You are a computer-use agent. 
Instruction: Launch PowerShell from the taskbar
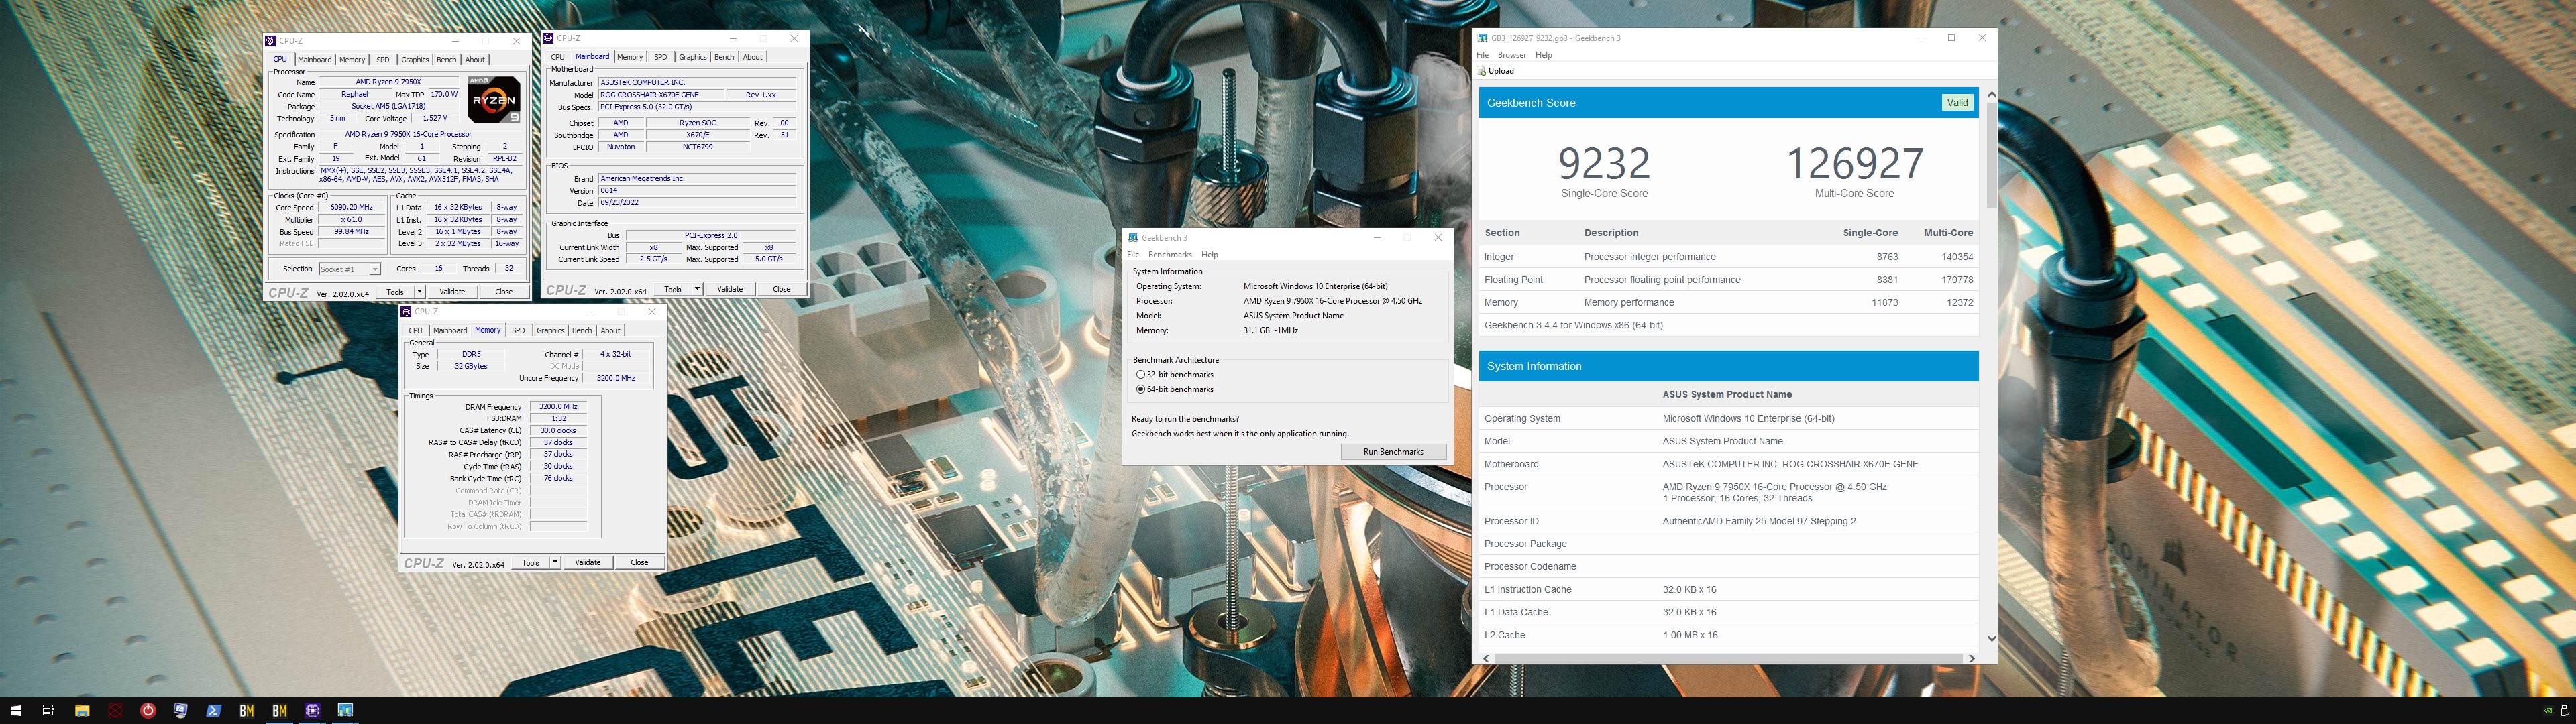(x=214, y=711)
